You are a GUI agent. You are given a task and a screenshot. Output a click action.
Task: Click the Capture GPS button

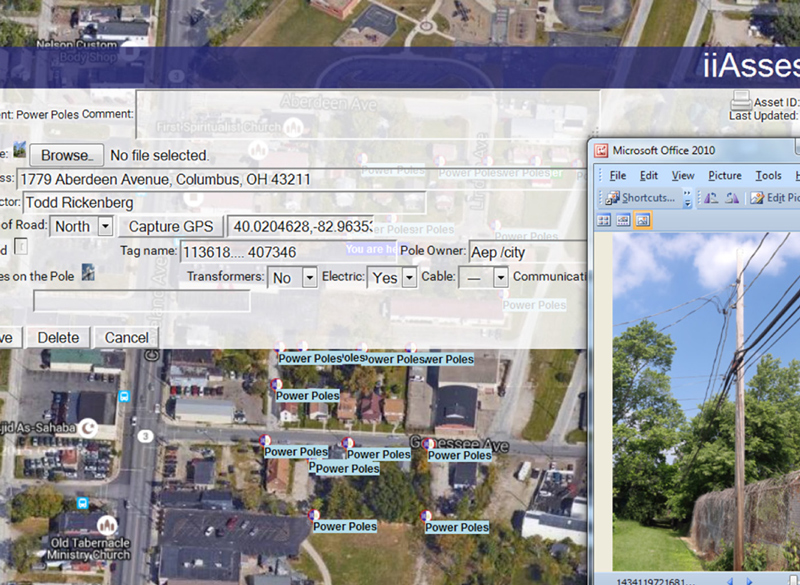coord(171,226)
